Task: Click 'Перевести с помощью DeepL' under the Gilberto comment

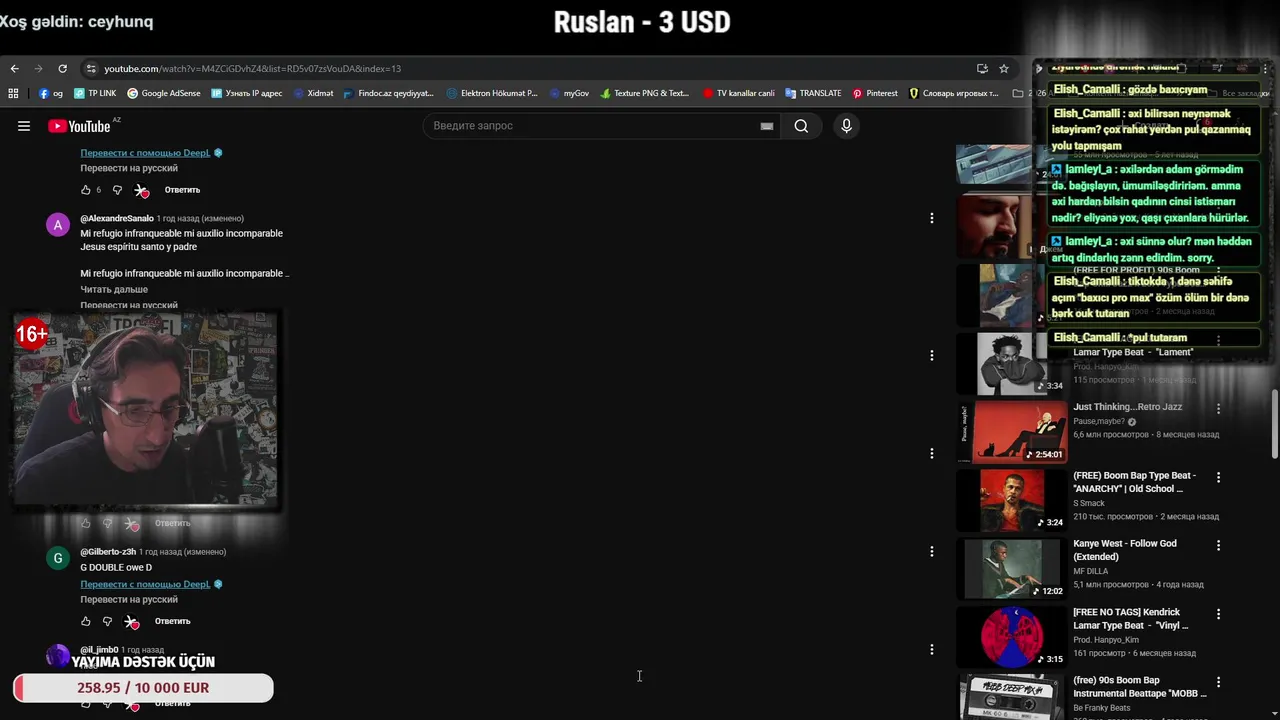Action: click(x=145, y=584)
